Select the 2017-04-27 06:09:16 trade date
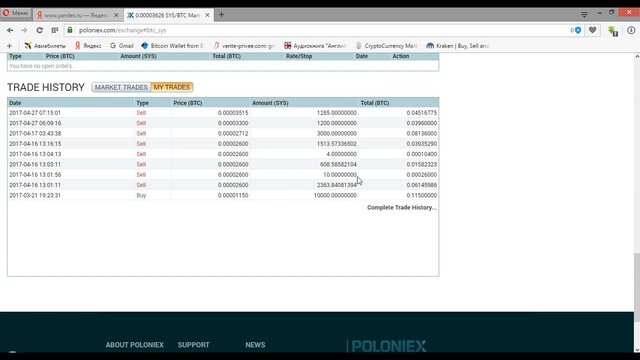The image size is (640, 360). [x=35, y=123]
